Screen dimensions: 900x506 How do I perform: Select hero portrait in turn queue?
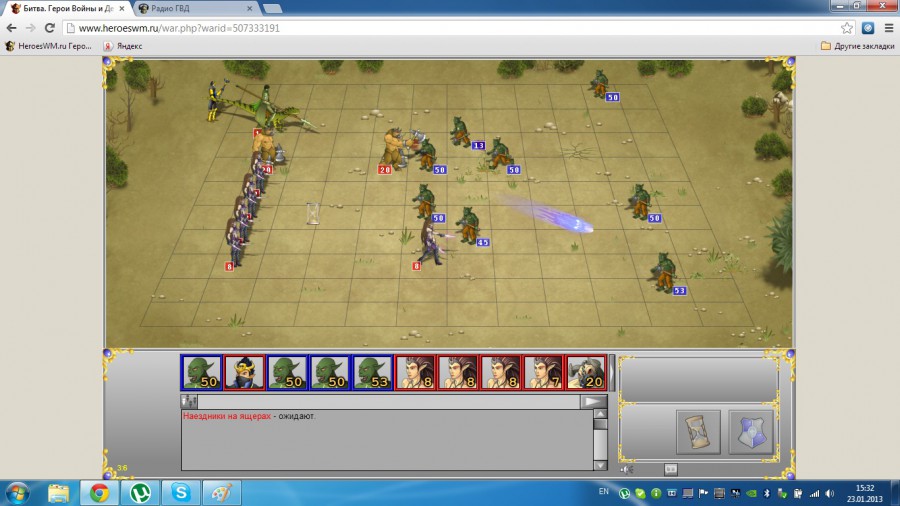244,372
